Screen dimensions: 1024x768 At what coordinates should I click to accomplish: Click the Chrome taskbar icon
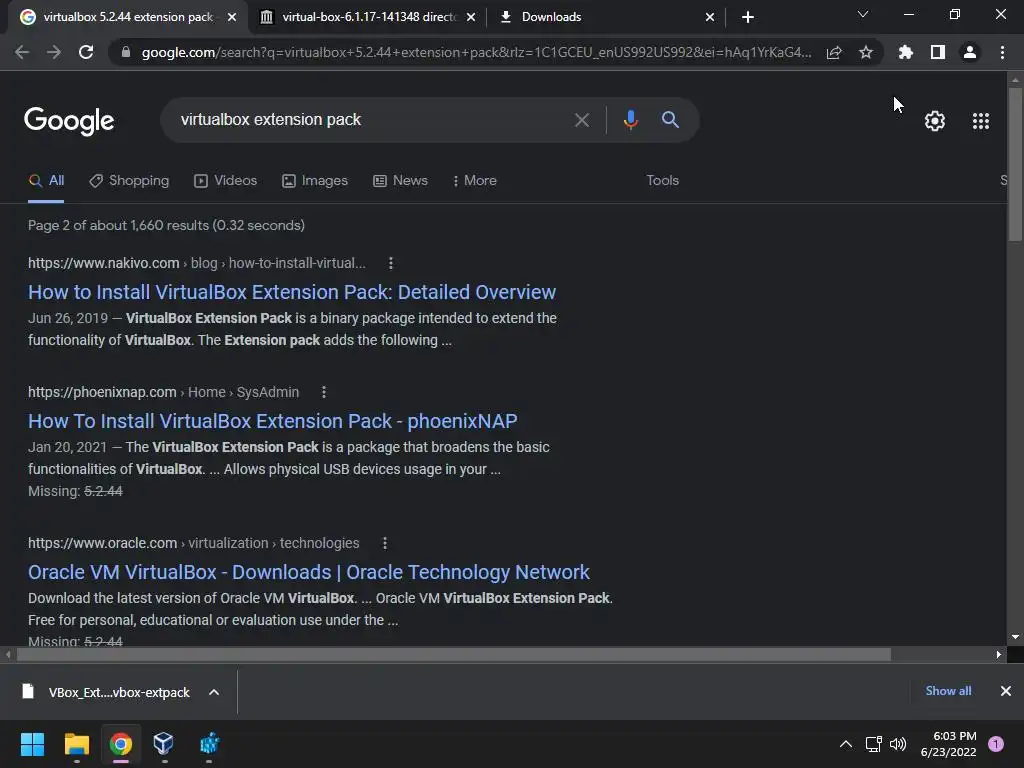tap(121, 744)
